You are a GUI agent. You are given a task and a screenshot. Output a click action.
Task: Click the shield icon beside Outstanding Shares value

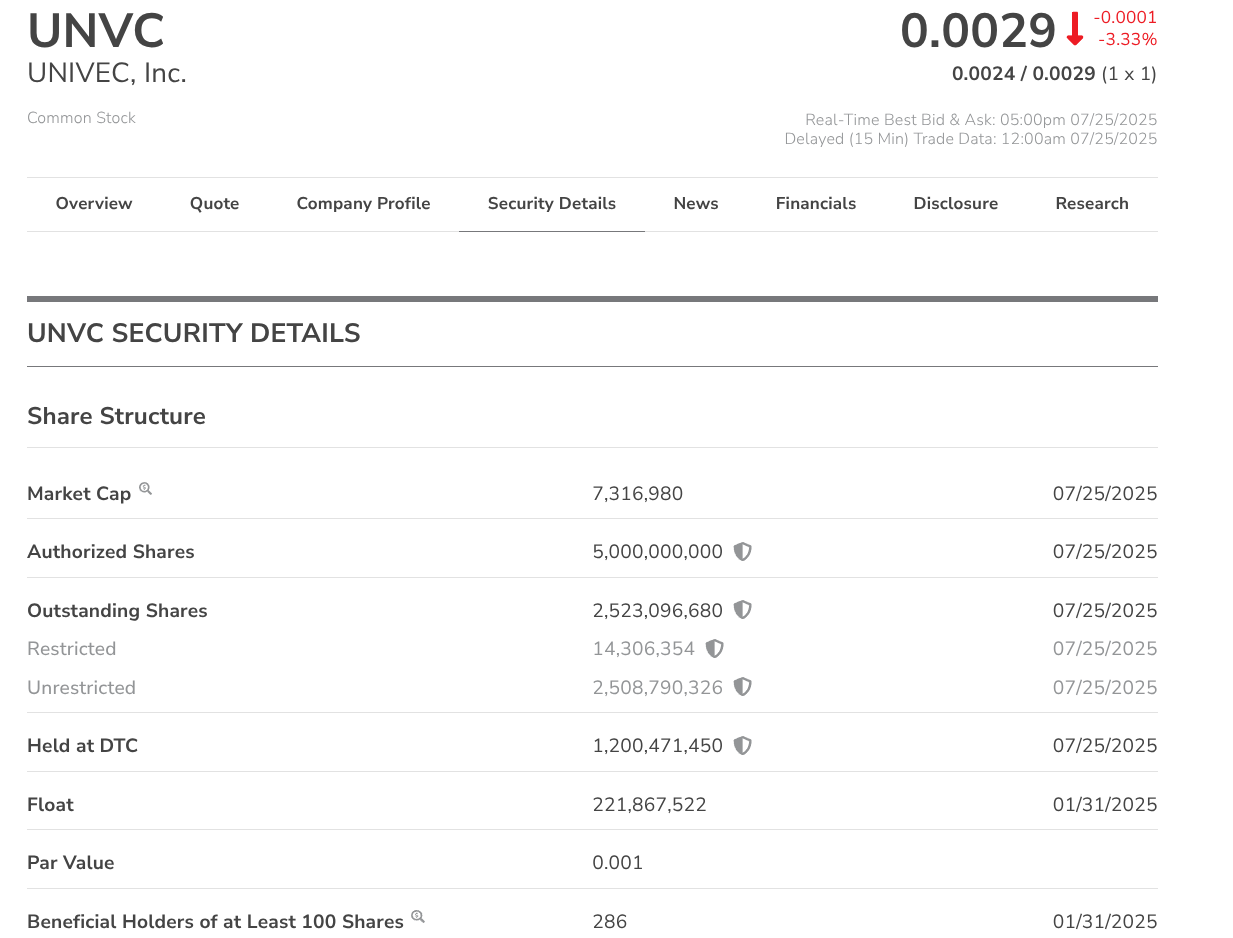742,610
